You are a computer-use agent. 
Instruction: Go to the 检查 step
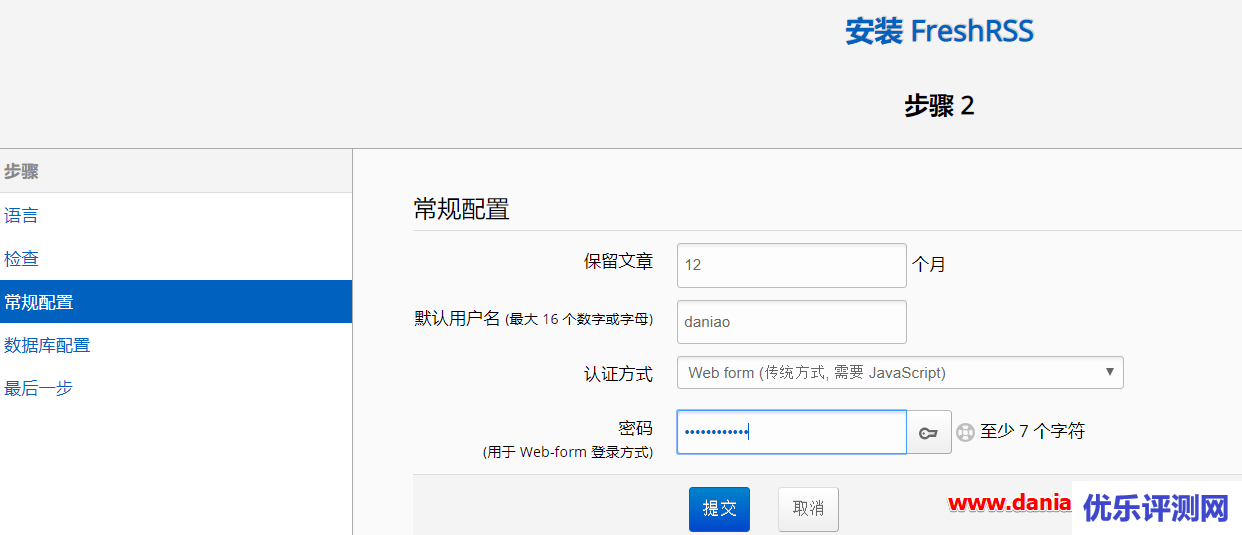pos(21,258)
